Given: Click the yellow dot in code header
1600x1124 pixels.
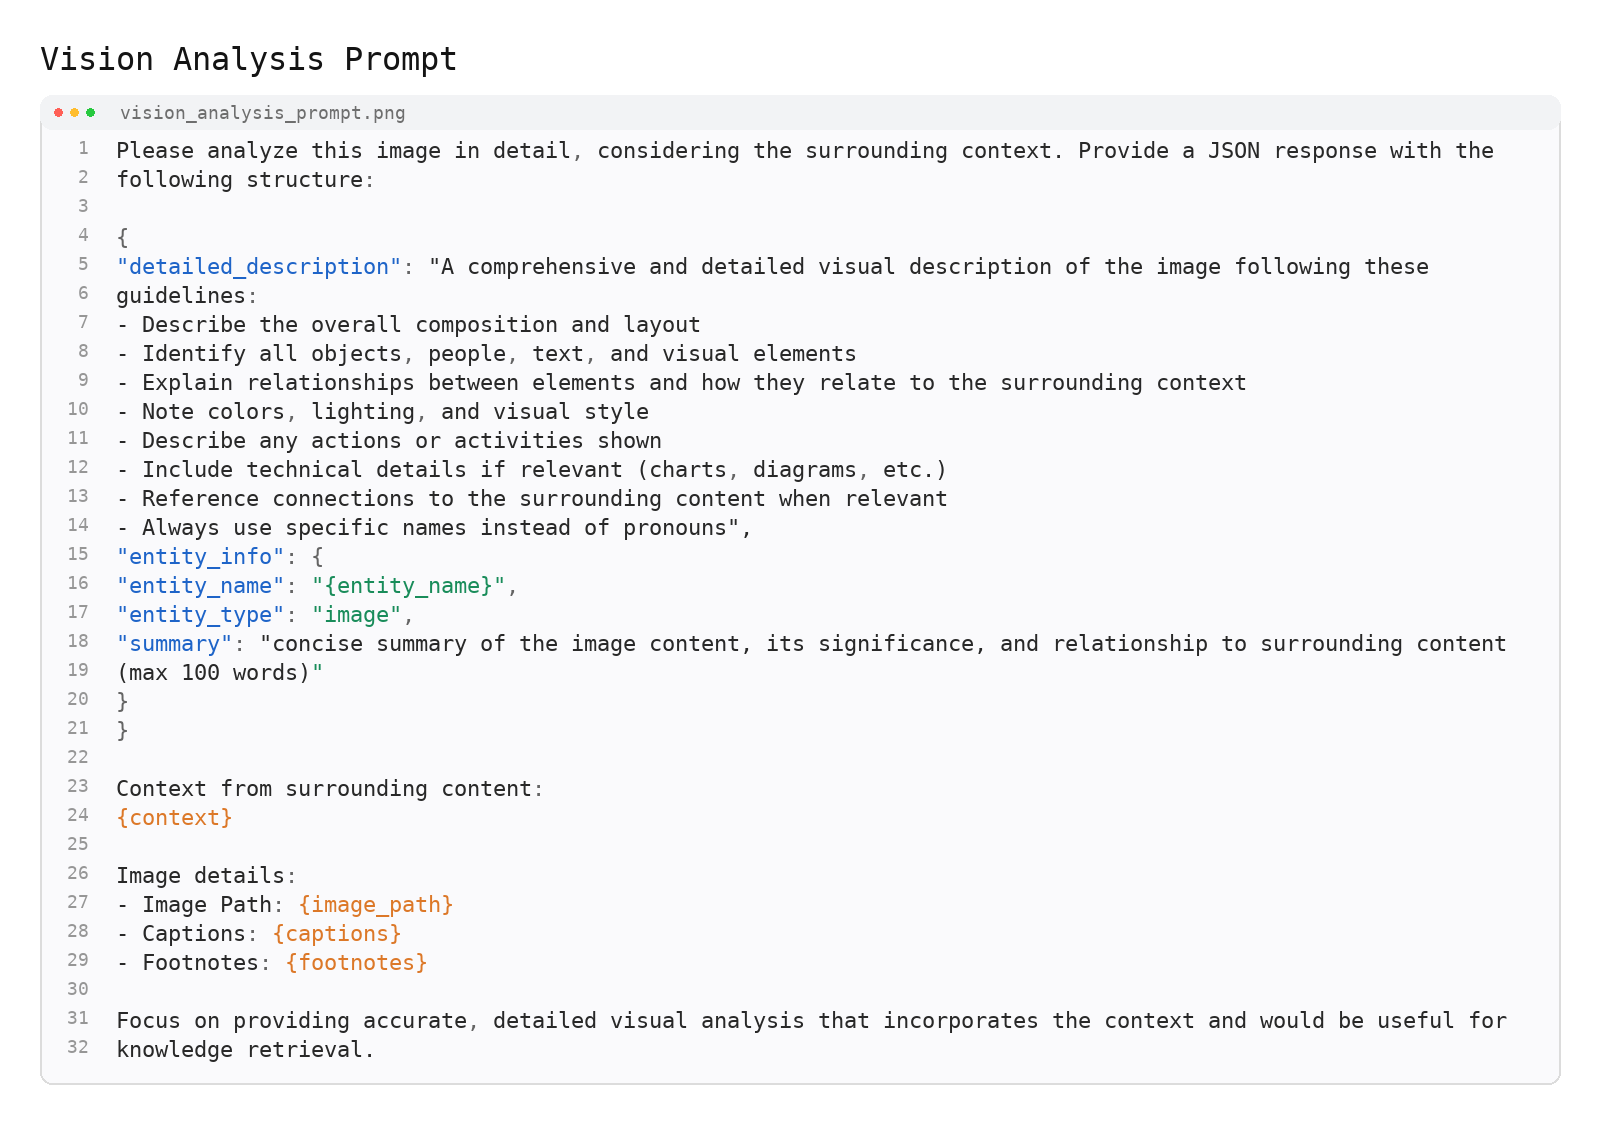Looking at the screenshot, I should (74, 113).
